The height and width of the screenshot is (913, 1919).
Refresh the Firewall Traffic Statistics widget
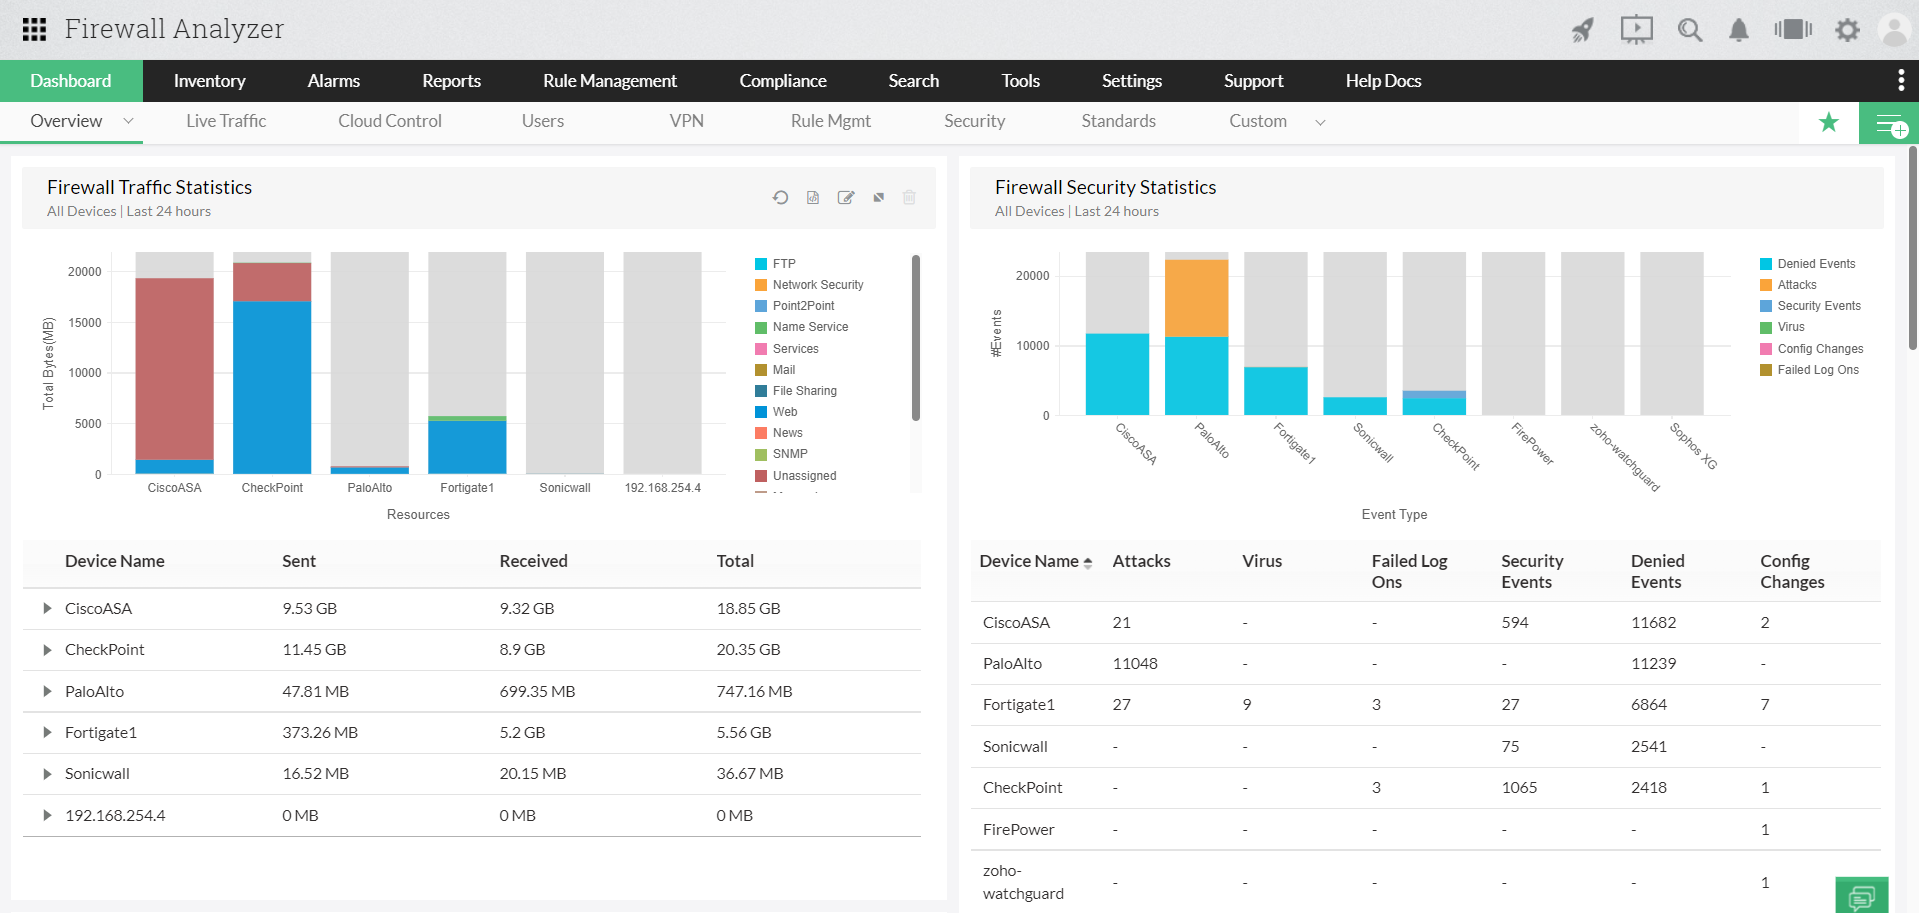coord(781,197)
